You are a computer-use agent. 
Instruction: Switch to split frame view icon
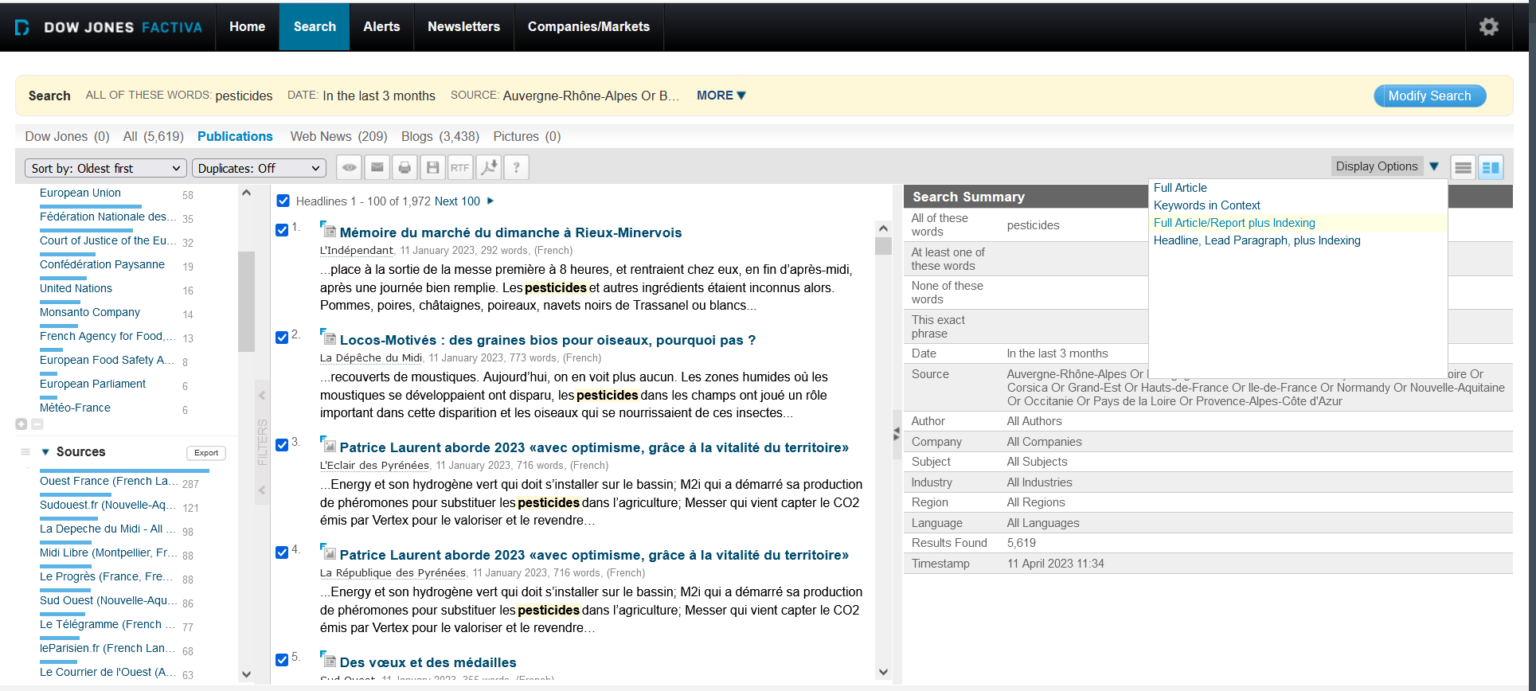pos(1491,168)
